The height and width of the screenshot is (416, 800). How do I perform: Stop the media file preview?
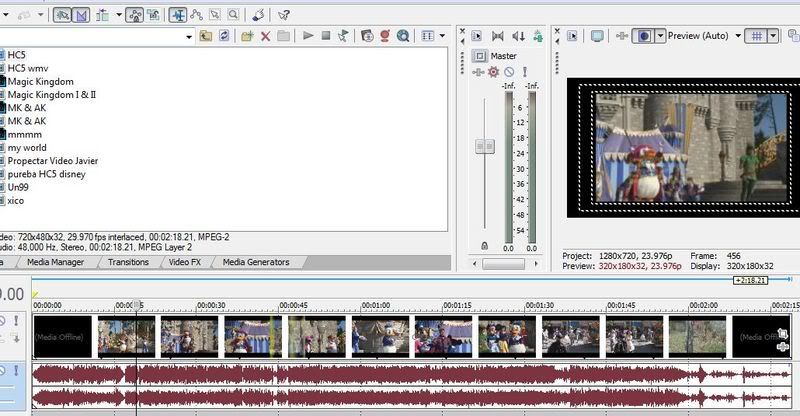tap(326, 36)
